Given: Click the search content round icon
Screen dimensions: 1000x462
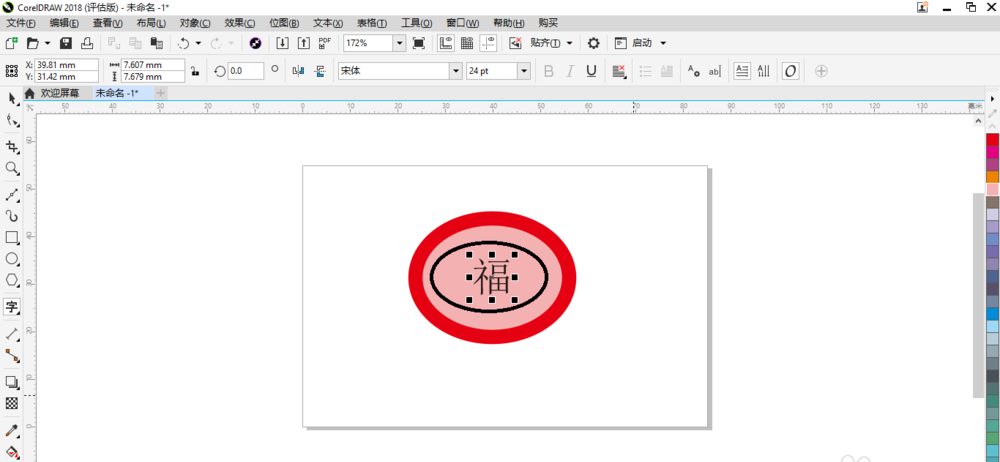Looking at the screenshot, I should (255, 43).
